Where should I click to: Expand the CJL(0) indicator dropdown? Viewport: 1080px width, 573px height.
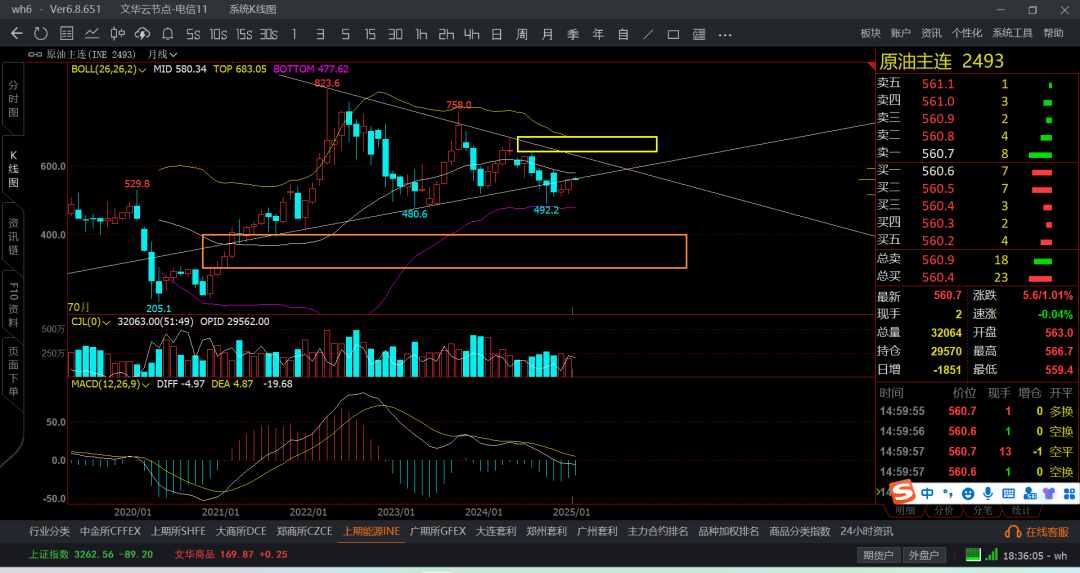coord(91,322)
